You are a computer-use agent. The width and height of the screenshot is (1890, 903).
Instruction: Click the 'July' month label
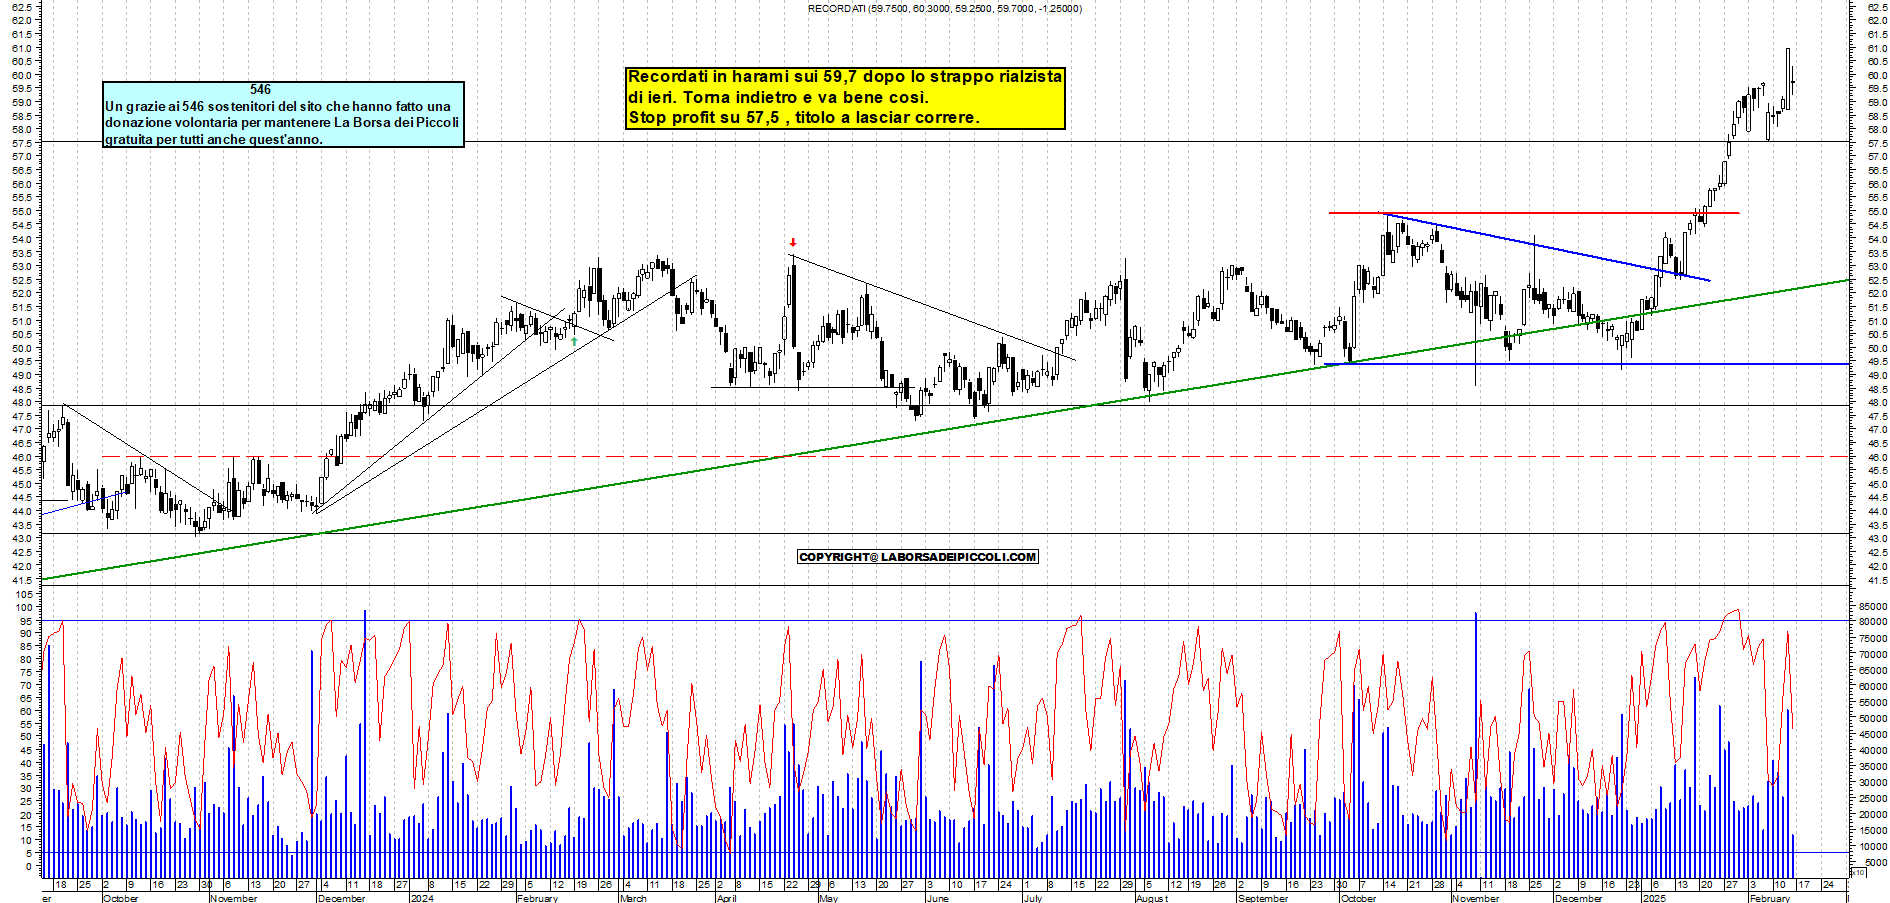click(1033, 898)
